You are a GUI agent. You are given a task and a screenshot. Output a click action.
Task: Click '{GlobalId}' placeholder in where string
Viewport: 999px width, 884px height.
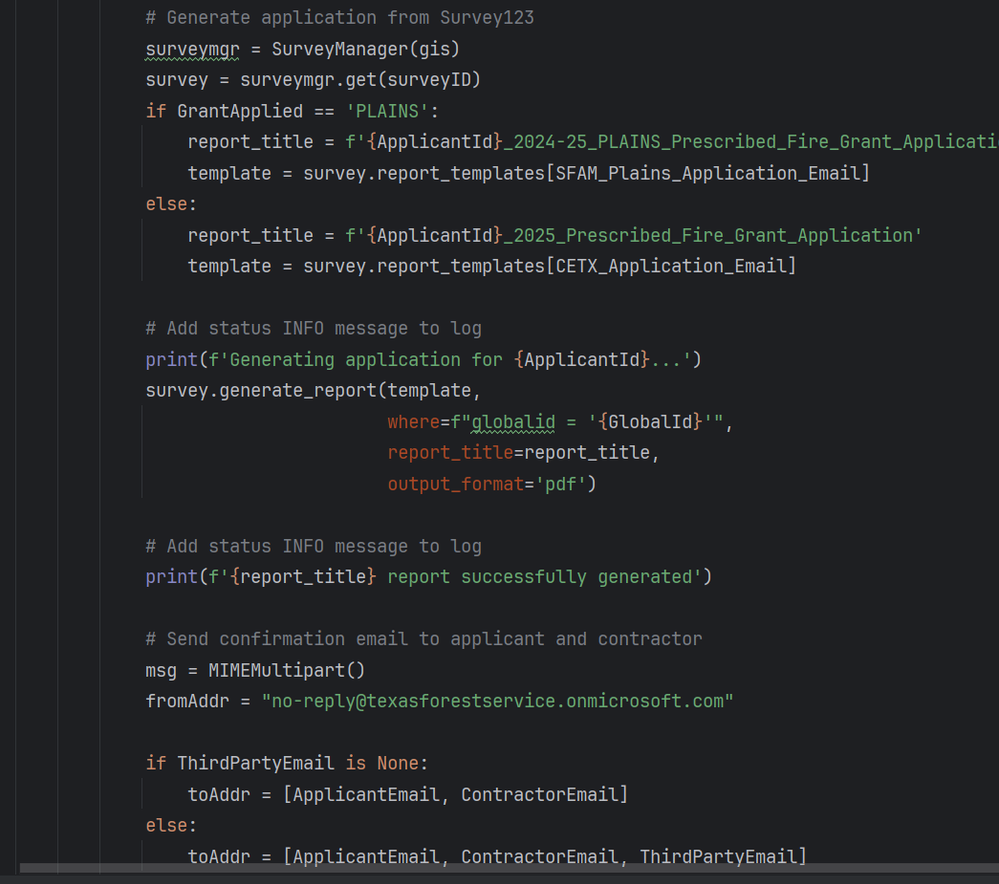pyautogui.click(x=650, y=422)
